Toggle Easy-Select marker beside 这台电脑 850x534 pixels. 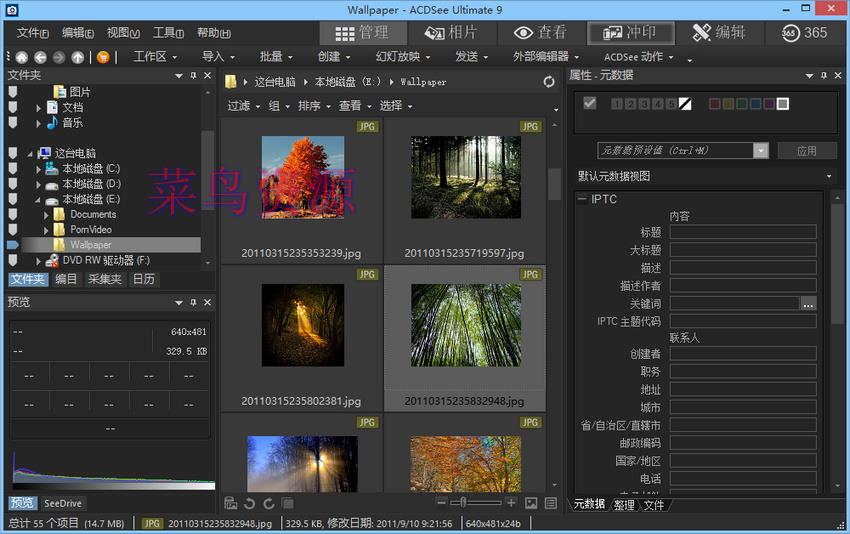(x=13, y=153)
